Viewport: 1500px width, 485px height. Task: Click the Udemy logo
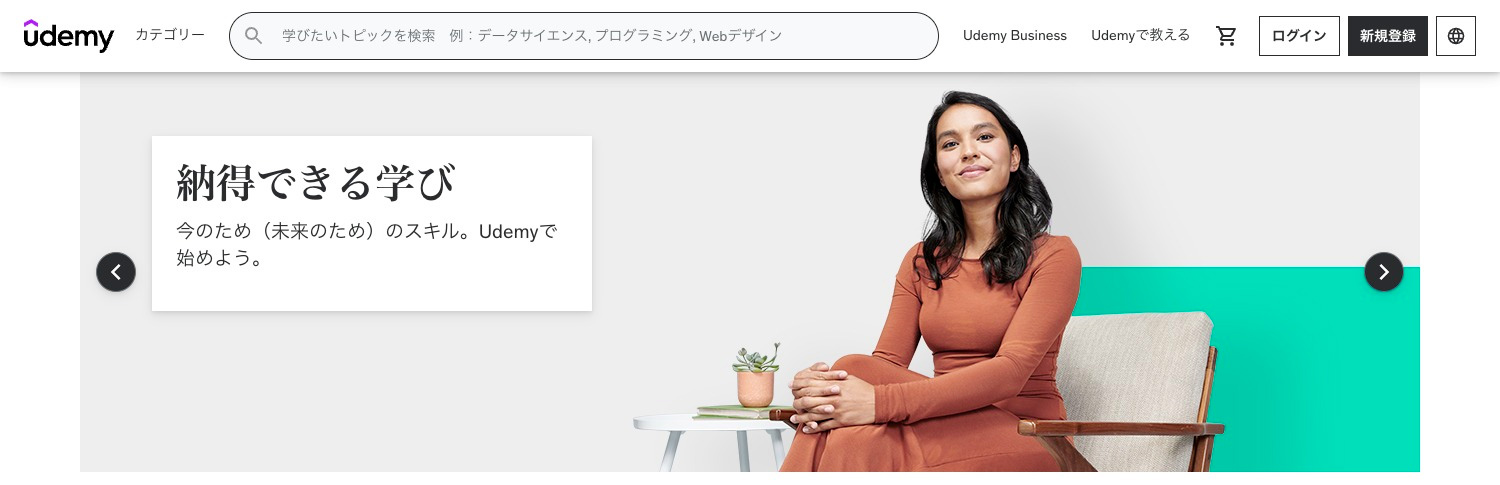(69, 36)
